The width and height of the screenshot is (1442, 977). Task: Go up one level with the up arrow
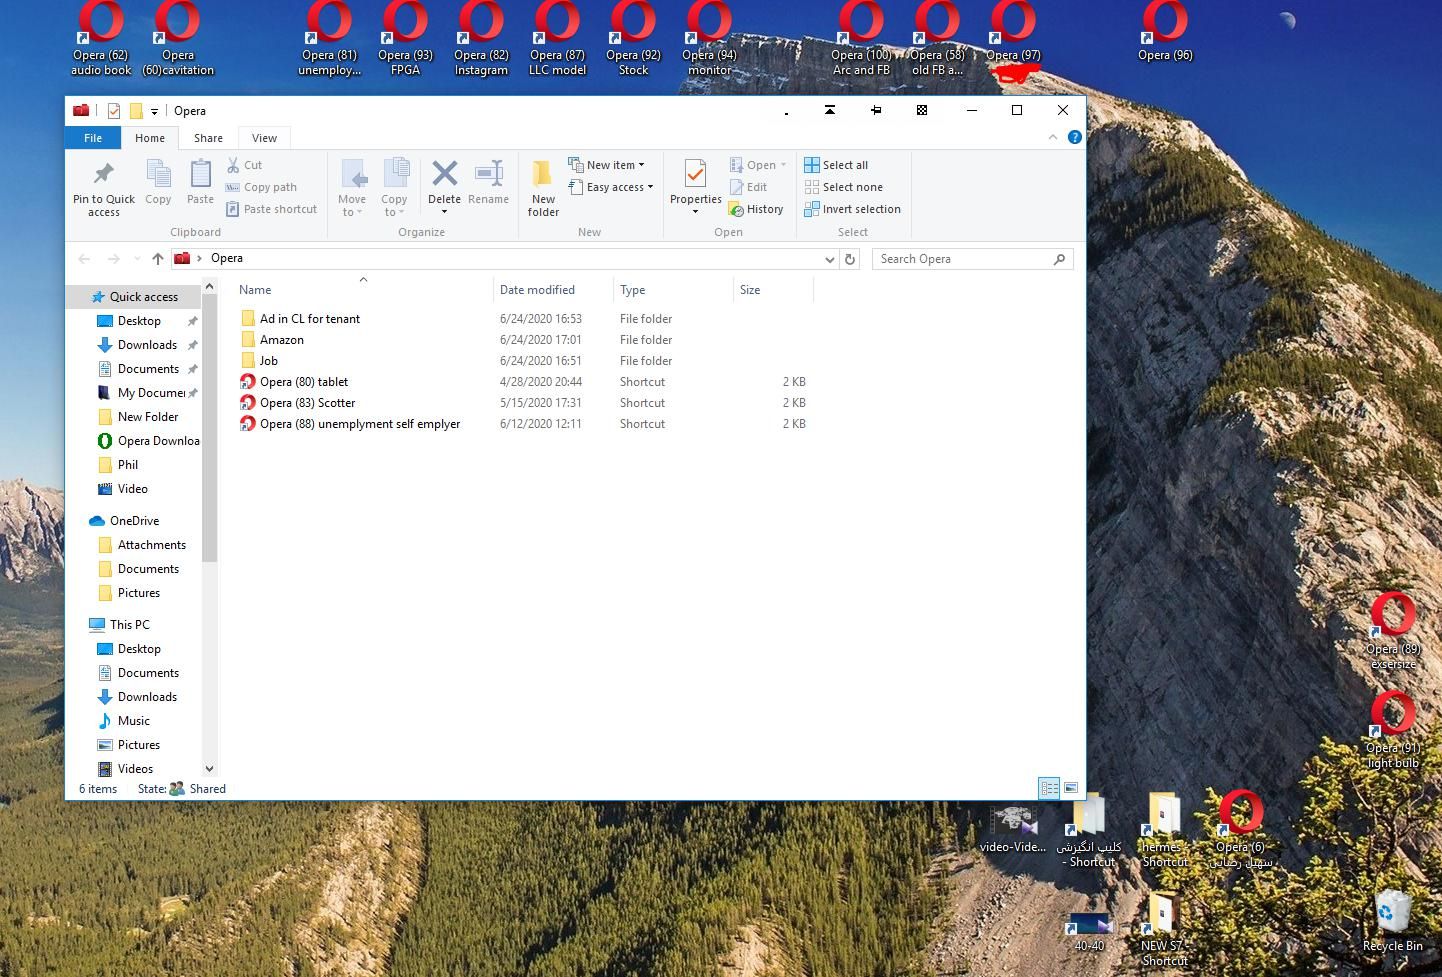coord(157,259)
